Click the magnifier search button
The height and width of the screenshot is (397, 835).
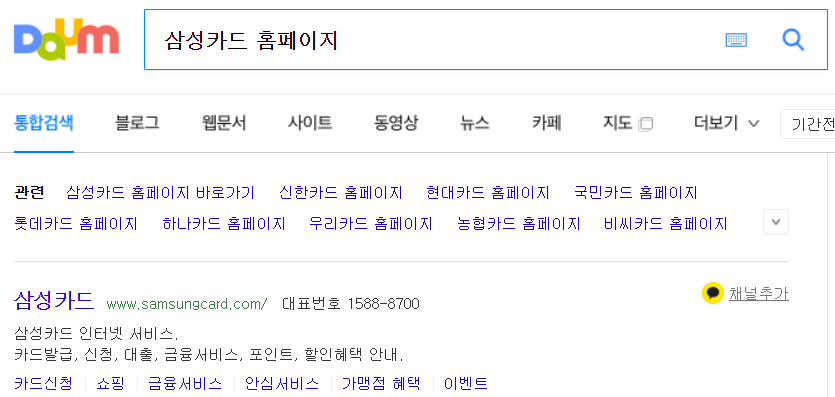(x=793, y=39)
